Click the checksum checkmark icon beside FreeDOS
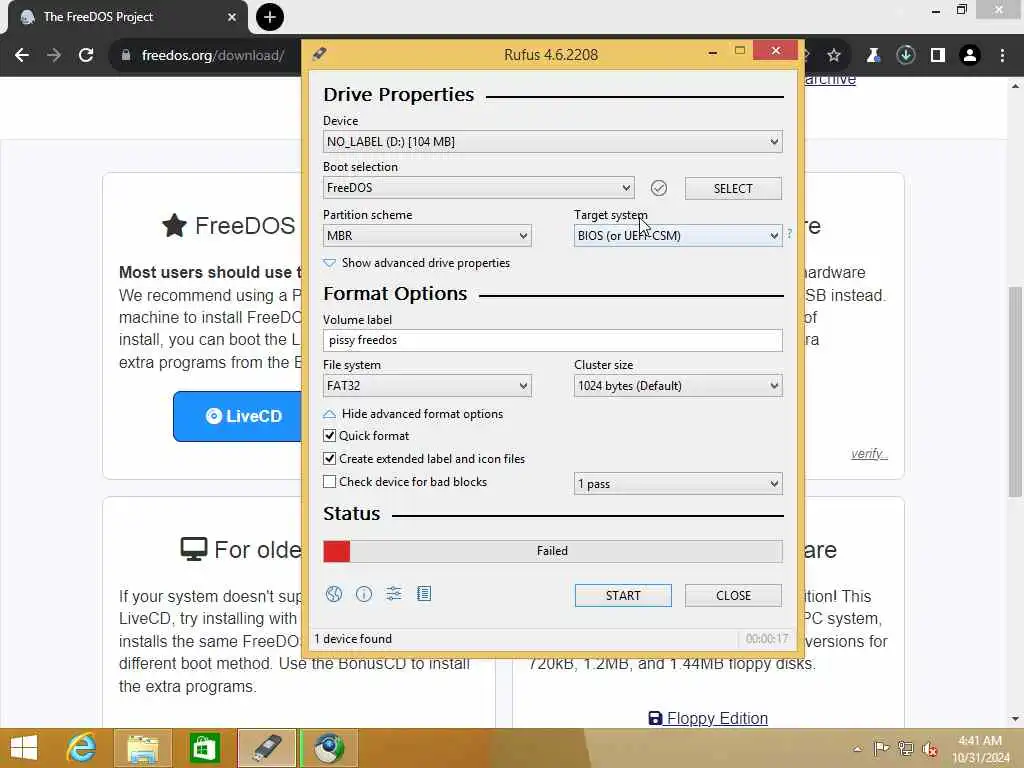The width and height of the screenshot is (1024, 768). pos(659,188)
